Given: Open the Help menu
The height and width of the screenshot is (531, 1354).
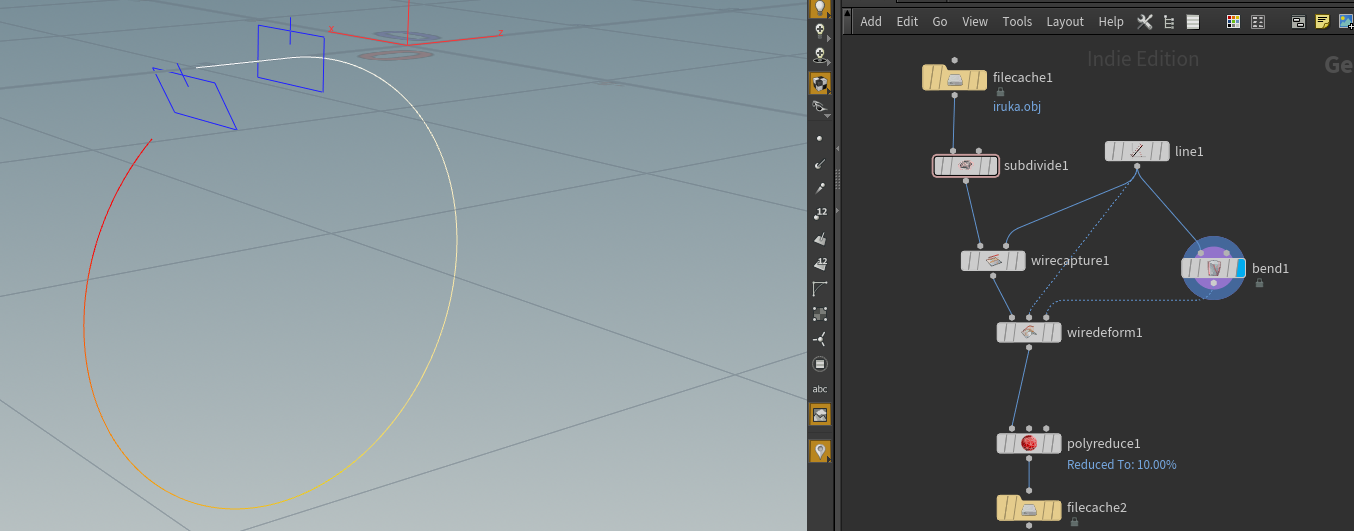Looking at the screenshot, I should (x=1111, y=21).
